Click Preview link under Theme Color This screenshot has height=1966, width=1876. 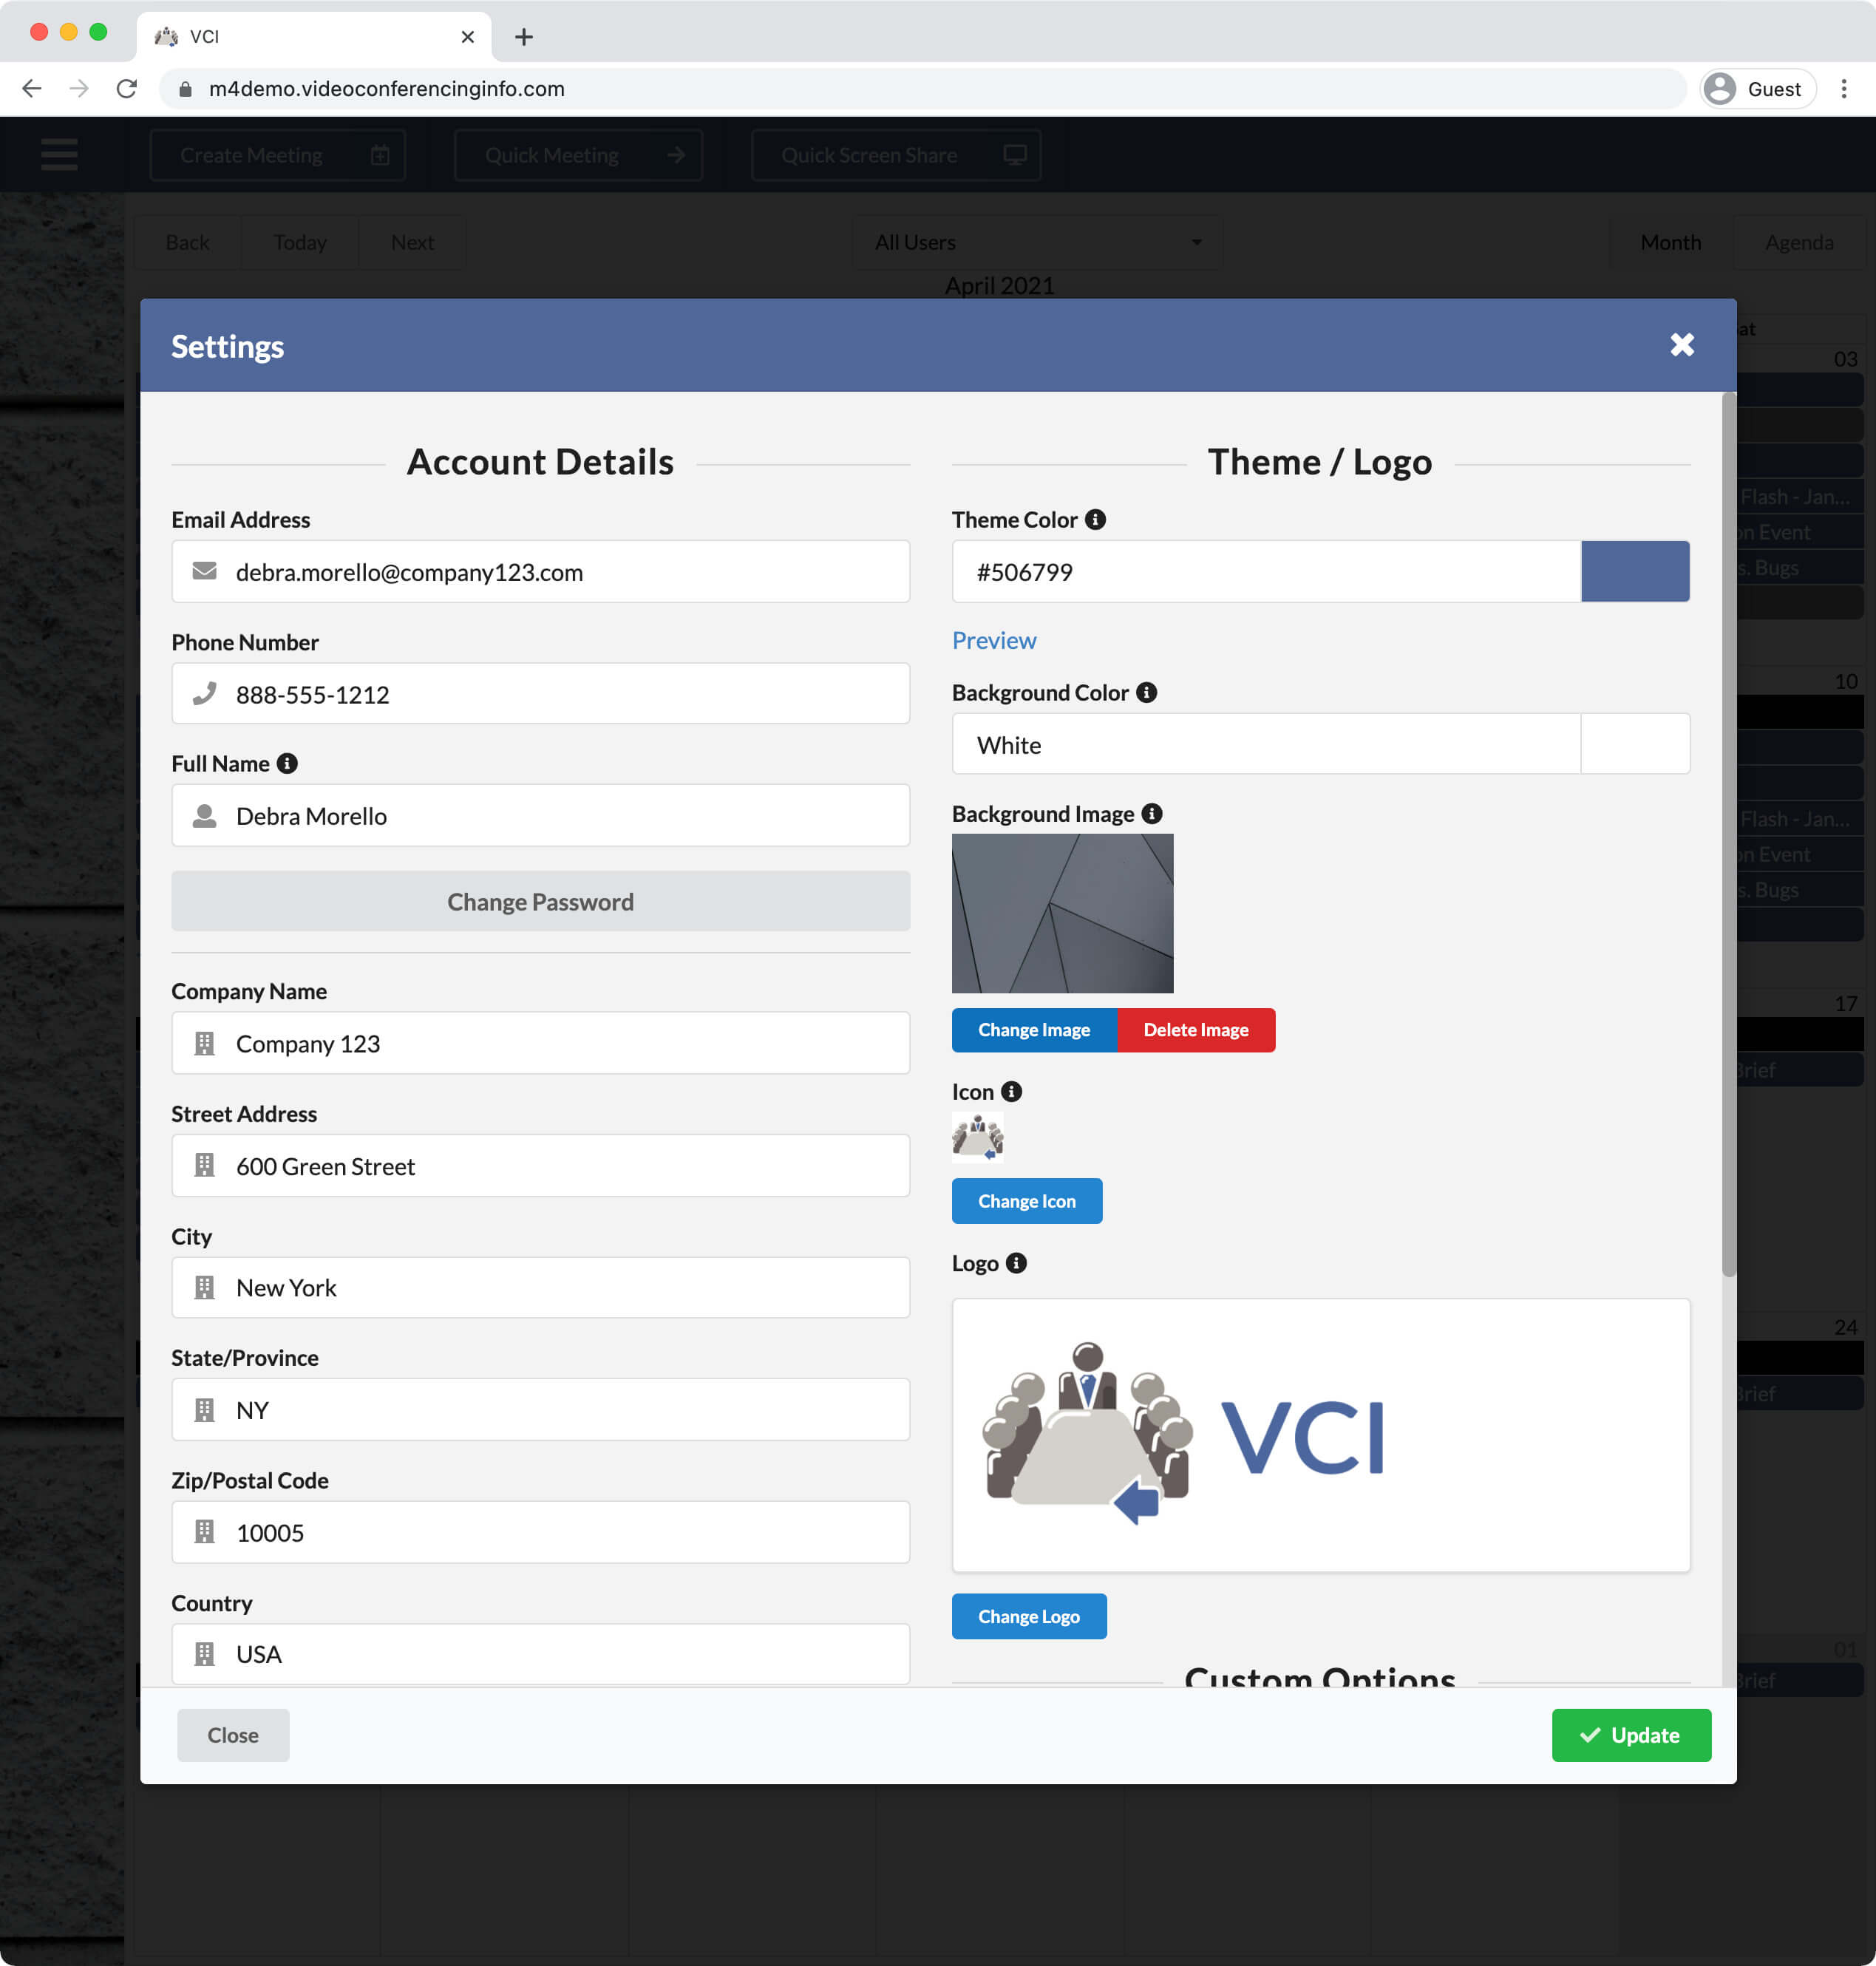coord(993,639)
